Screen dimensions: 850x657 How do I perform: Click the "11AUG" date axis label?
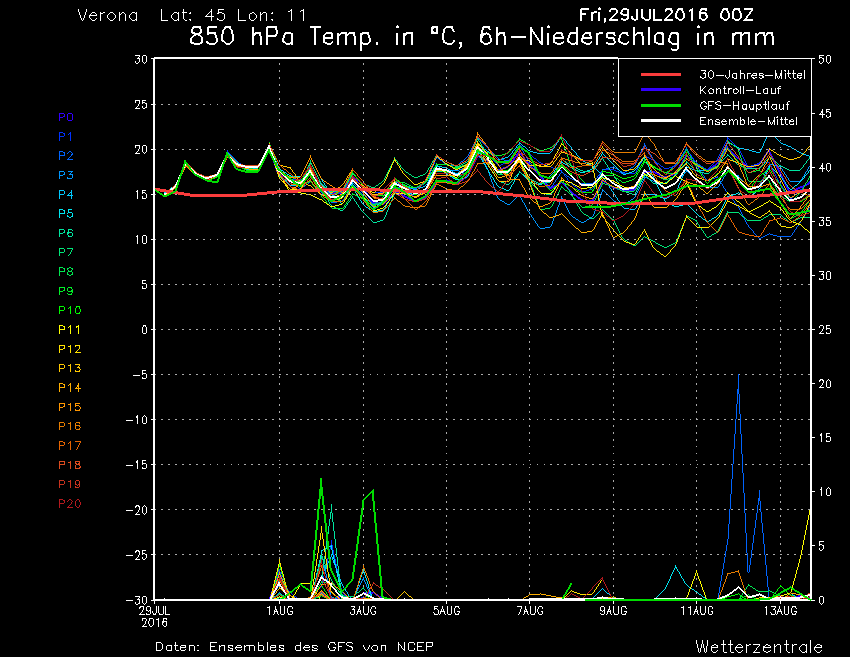(697, 611)
